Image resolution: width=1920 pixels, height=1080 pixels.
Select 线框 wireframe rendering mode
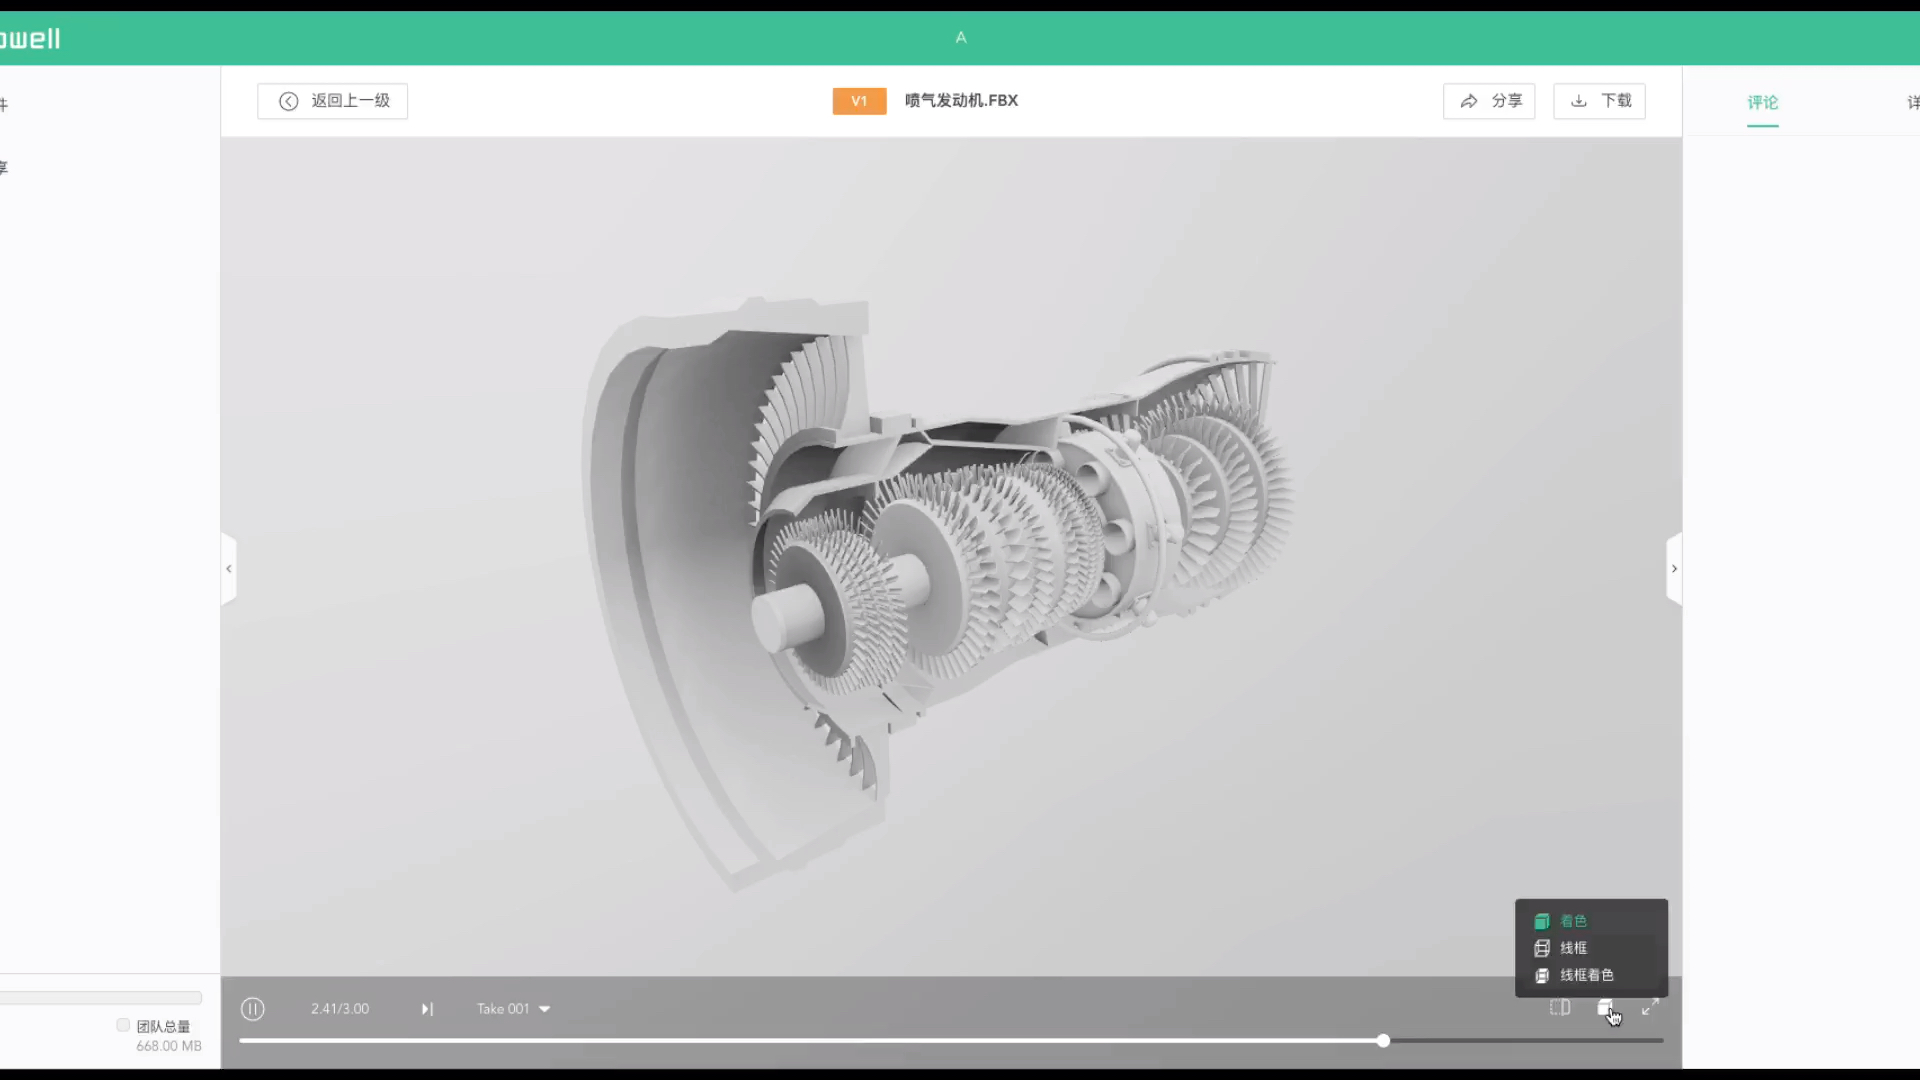click(x=1573, y=948)
